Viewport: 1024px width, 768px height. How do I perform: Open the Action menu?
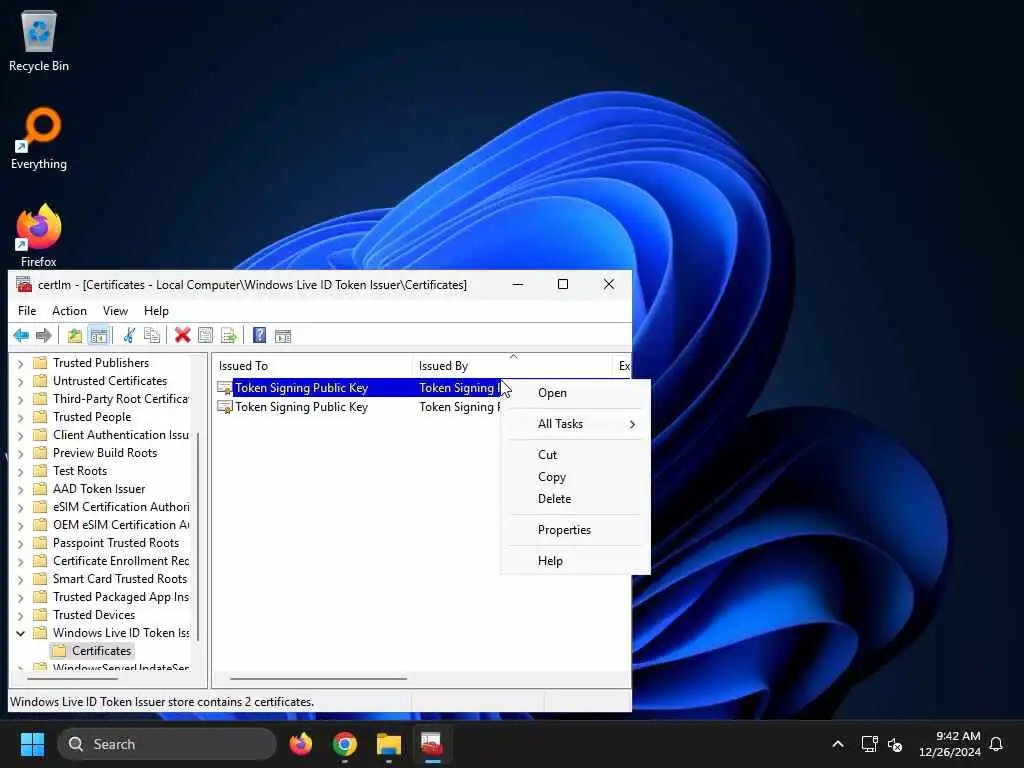click(69, 311)
